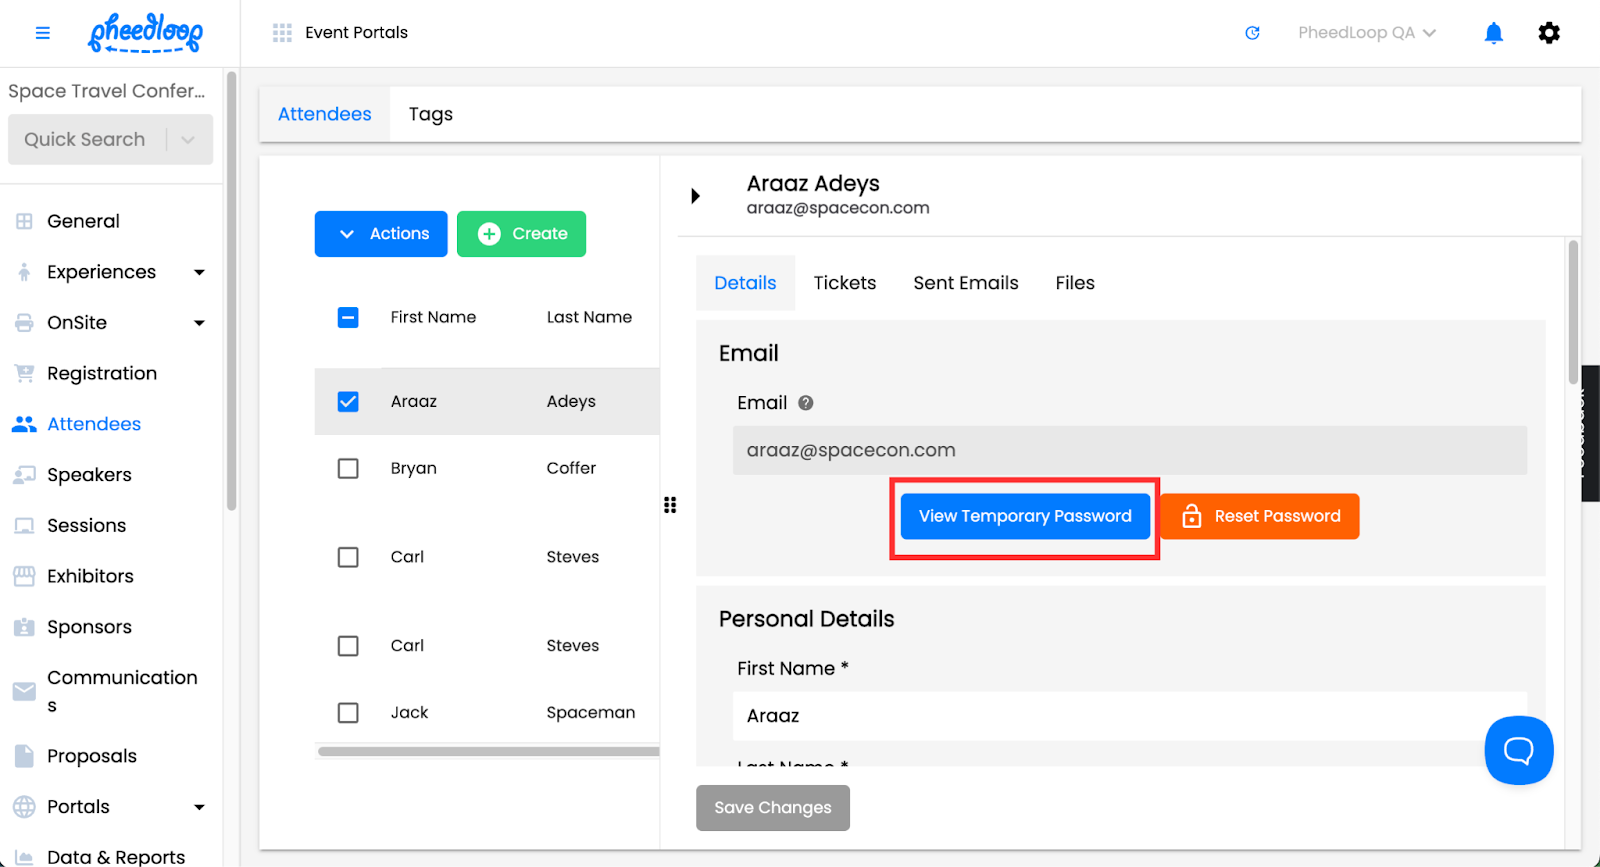The width and height of the screenshot is (1600, 867).
Task: Expand the Experiences submenu arrow
Action: pos(199,272)
